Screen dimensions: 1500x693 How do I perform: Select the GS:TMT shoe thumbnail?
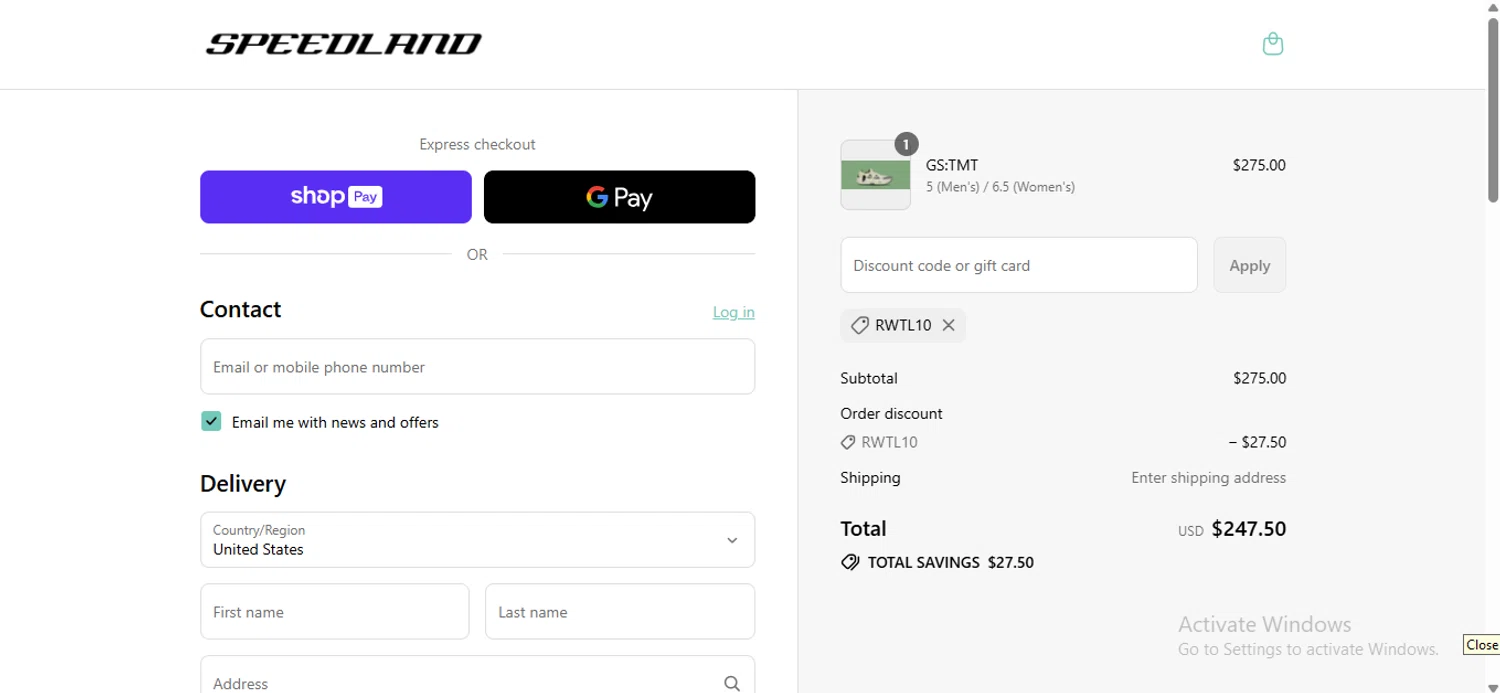click(876, 175)
